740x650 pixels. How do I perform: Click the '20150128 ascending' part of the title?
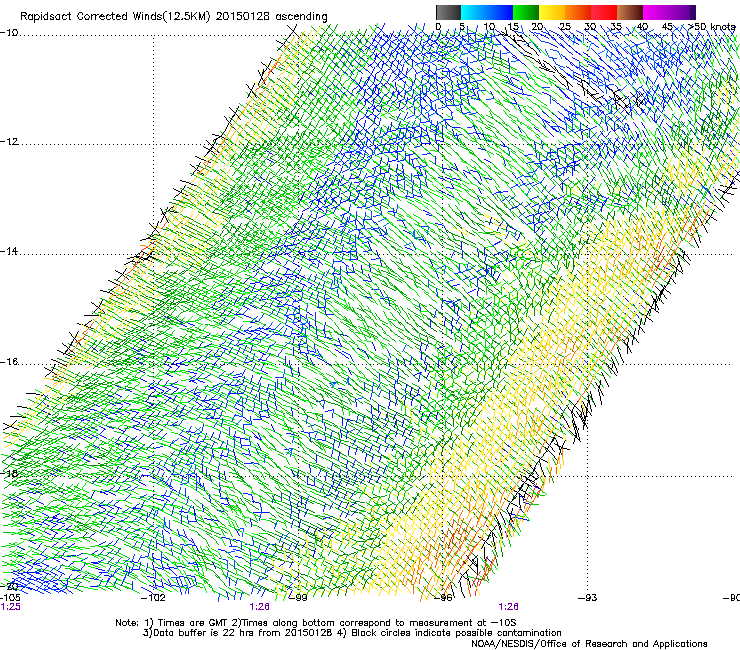coord(272,17)
